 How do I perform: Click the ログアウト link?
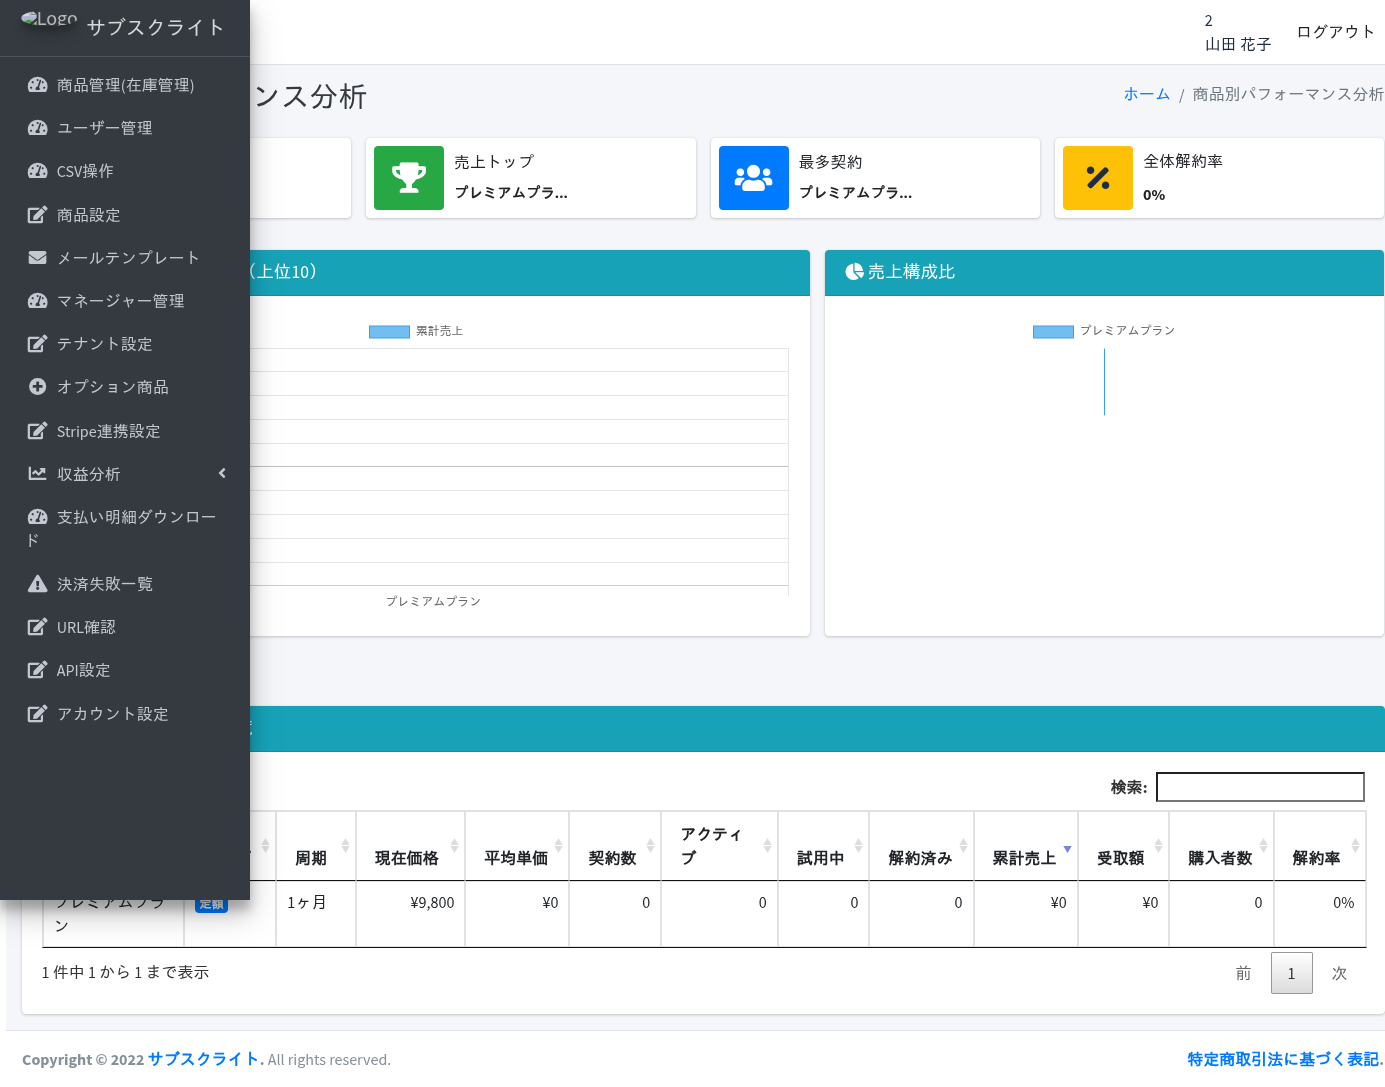[x=1335, y=32]
